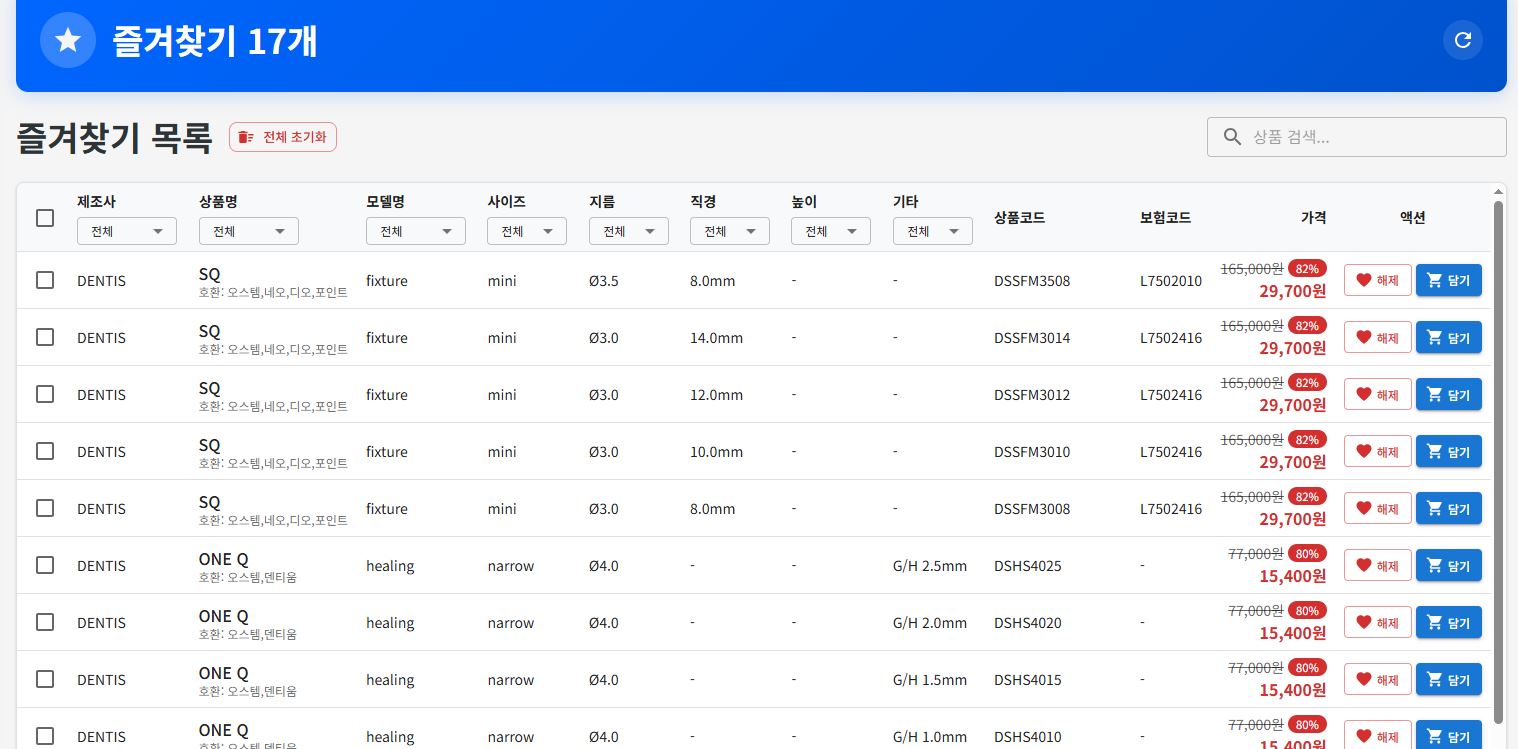Click the refresh icon in blue header
Screen dimensions: 1518x749
(1462, 40)
